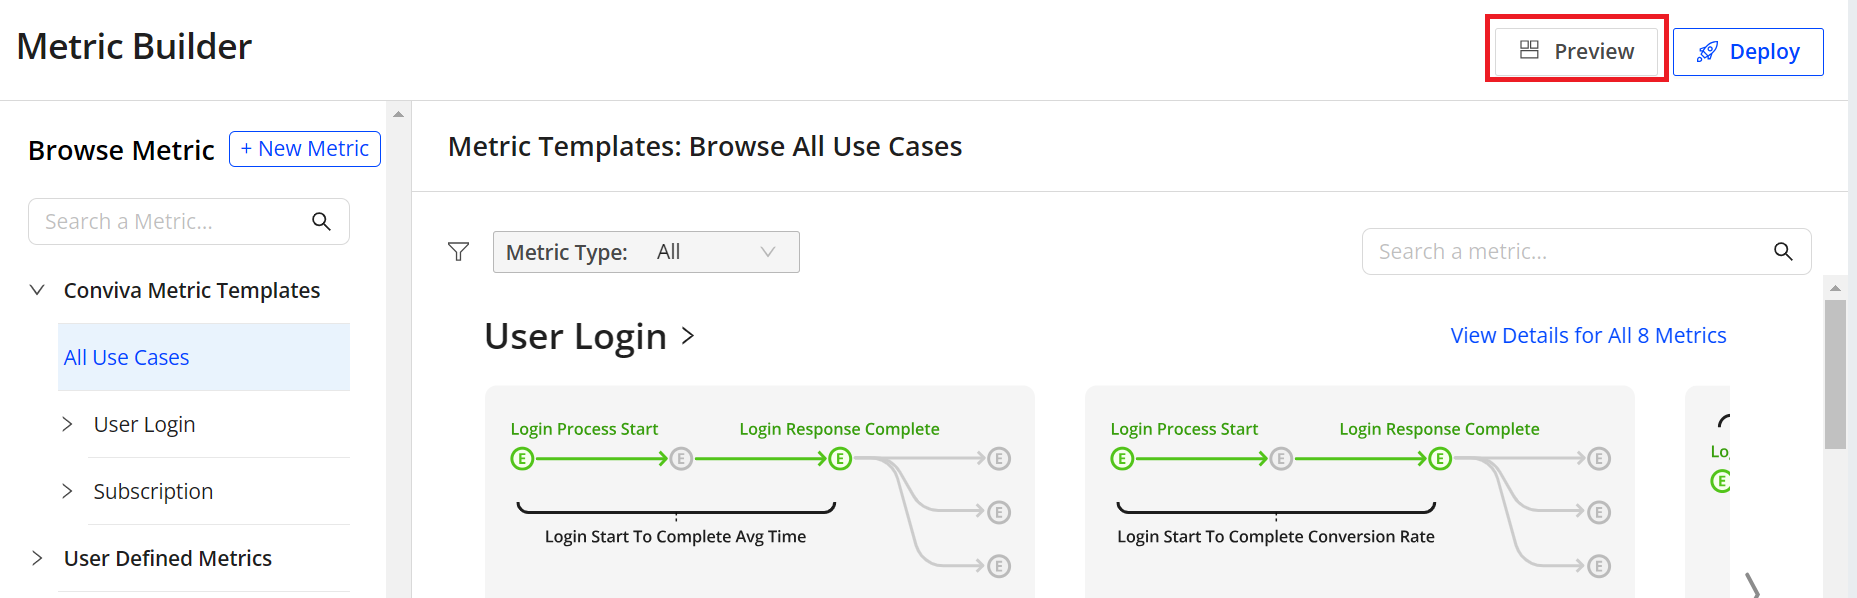Viewport: 1857px width, 598px height.
Task: Expand the User Defined Metrics section
Action: pyautogui.click(x=37, y=558)
